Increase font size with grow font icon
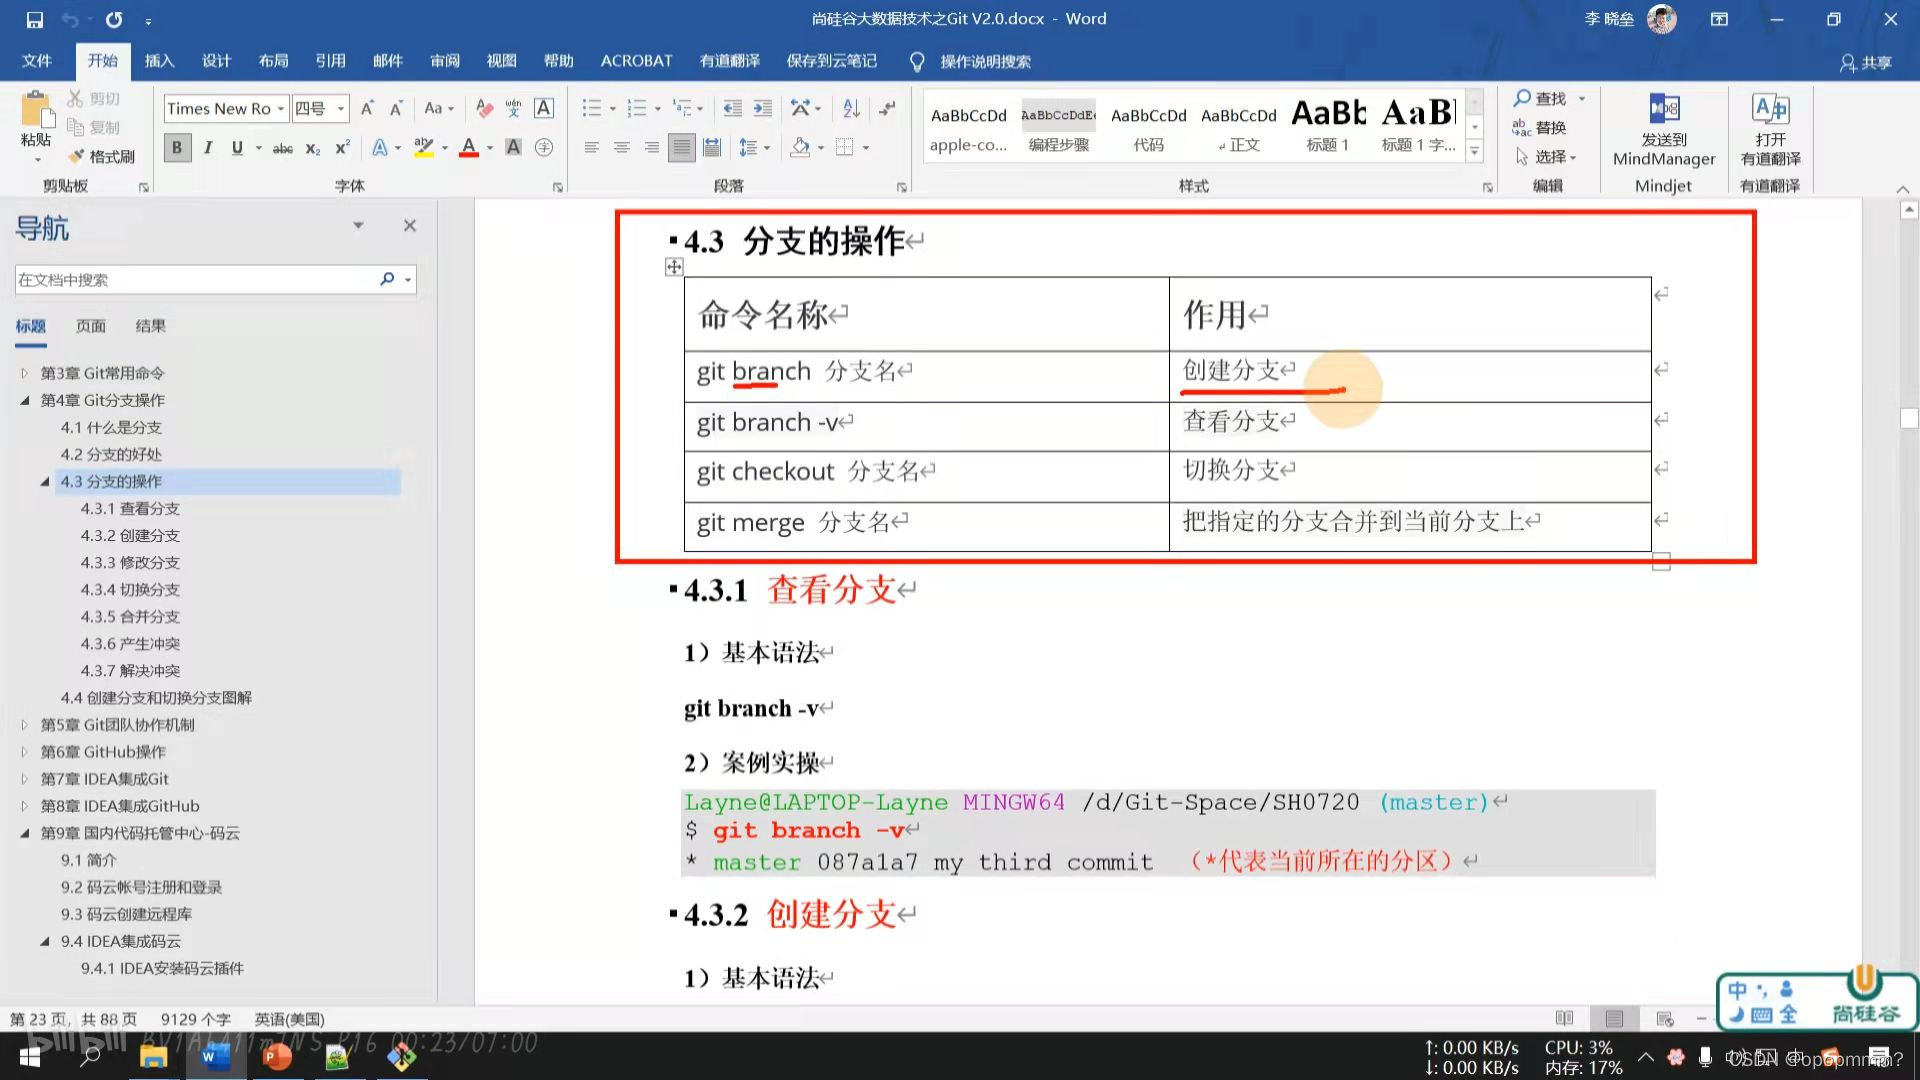The width and height of the screenshot is (1920, 1080). pos(367,108)
